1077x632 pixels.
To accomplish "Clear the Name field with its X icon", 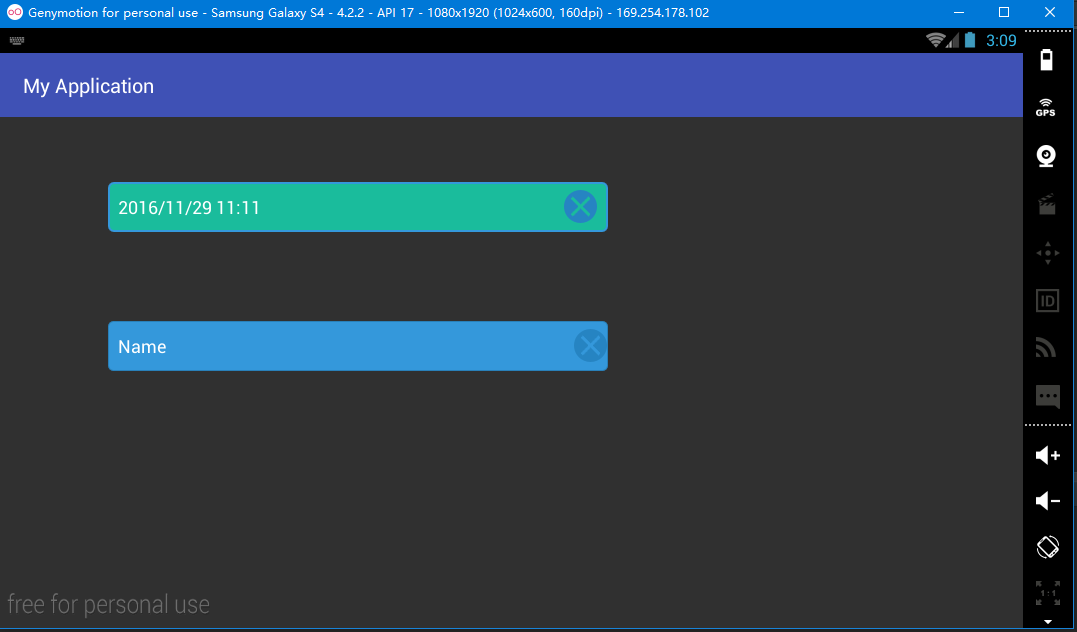I will click(590, 346).
